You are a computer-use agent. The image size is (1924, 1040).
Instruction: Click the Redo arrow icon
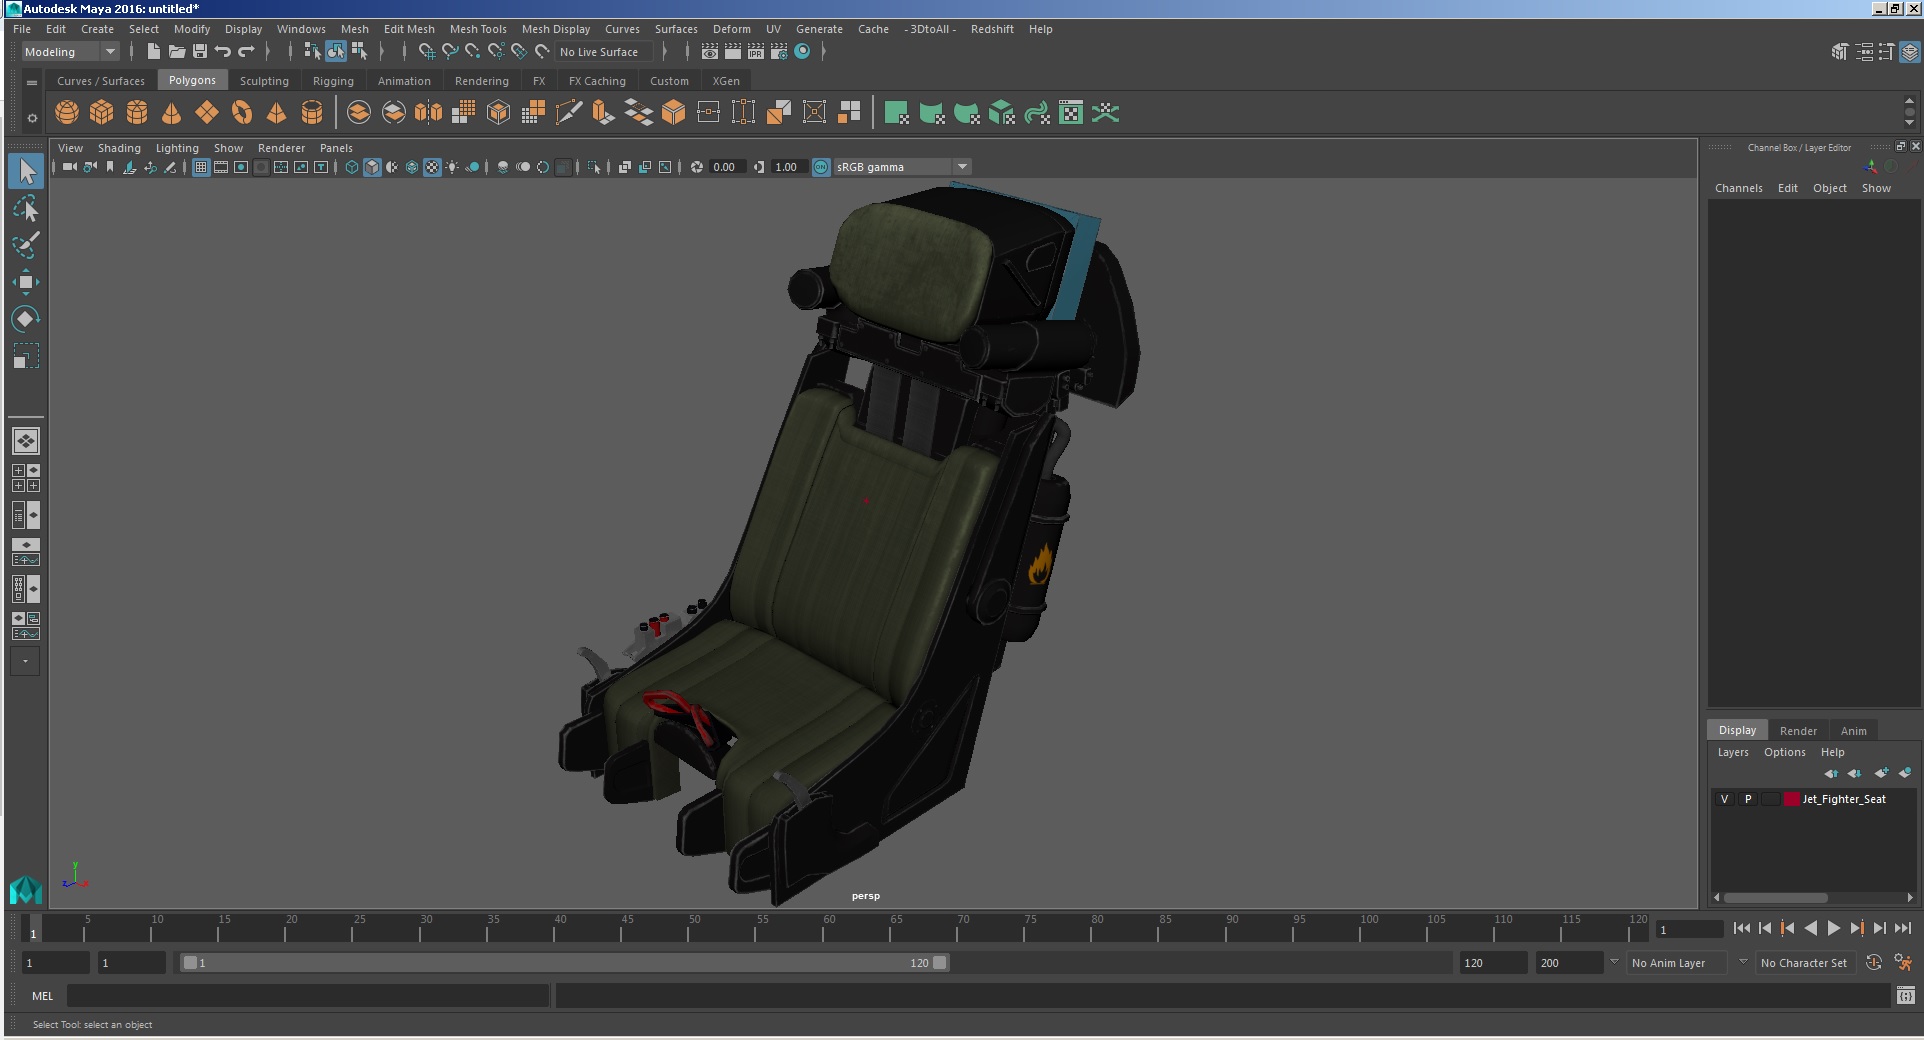(246, 52)
